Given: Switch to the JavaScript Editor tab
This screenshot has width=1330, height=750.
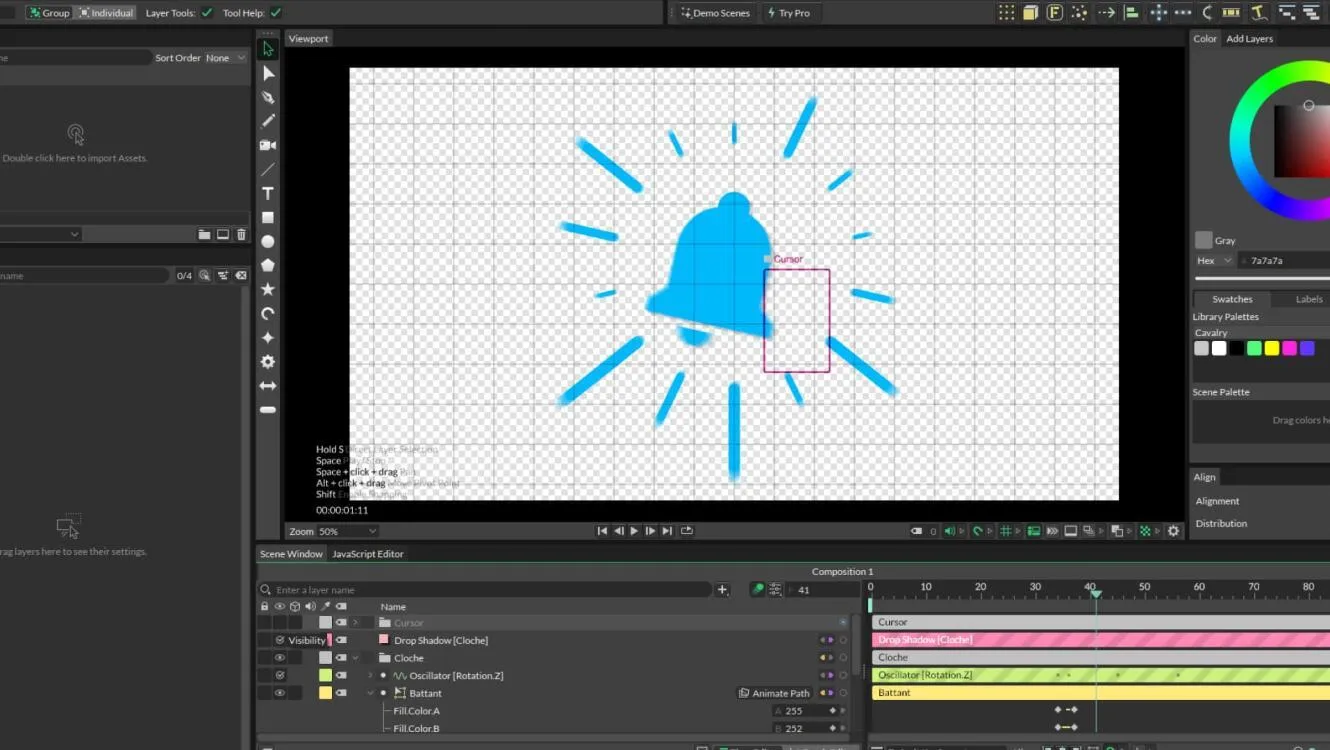Looking at the screenshot, I should point(368,554).
